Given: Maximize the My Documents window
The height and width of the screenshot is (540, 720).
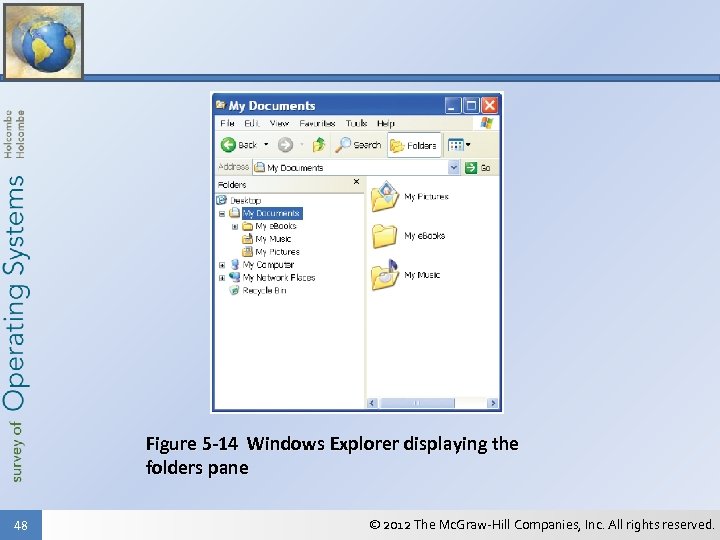Looking at the screenshot, I should 471,106.
